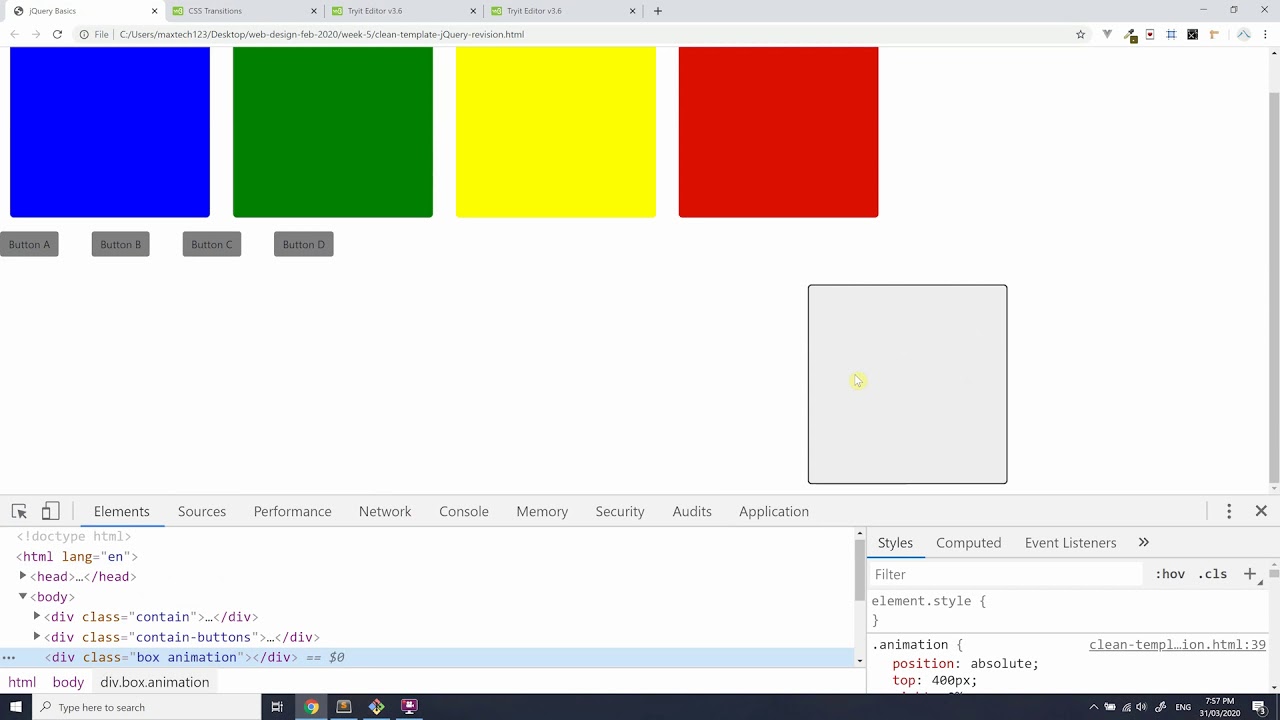Open clean-templ…ion.html:39 source link
Viewport: 1280px width, 720px height.
1177,645
